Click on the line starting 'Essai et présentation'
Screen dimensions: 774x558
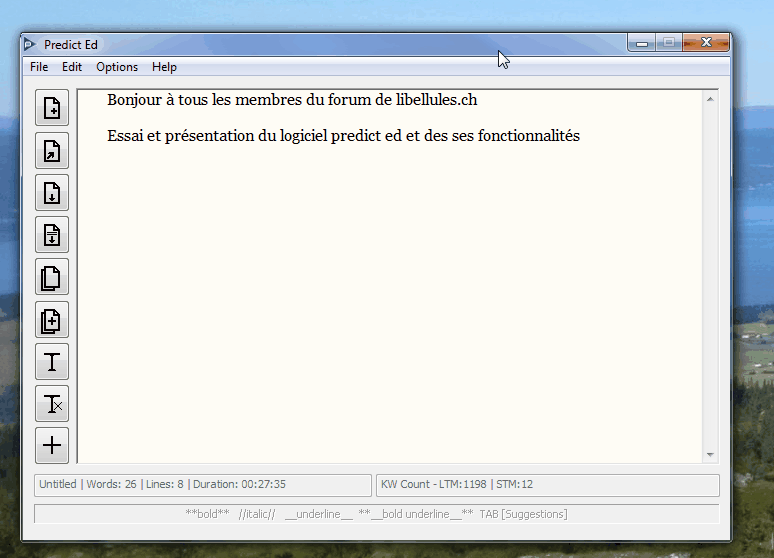(x=344, y=136)
